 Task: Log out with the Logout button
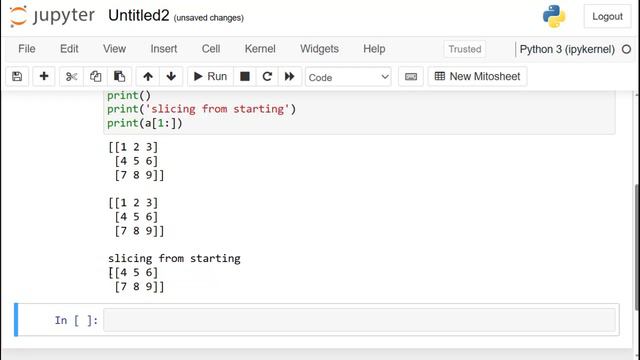607,17
